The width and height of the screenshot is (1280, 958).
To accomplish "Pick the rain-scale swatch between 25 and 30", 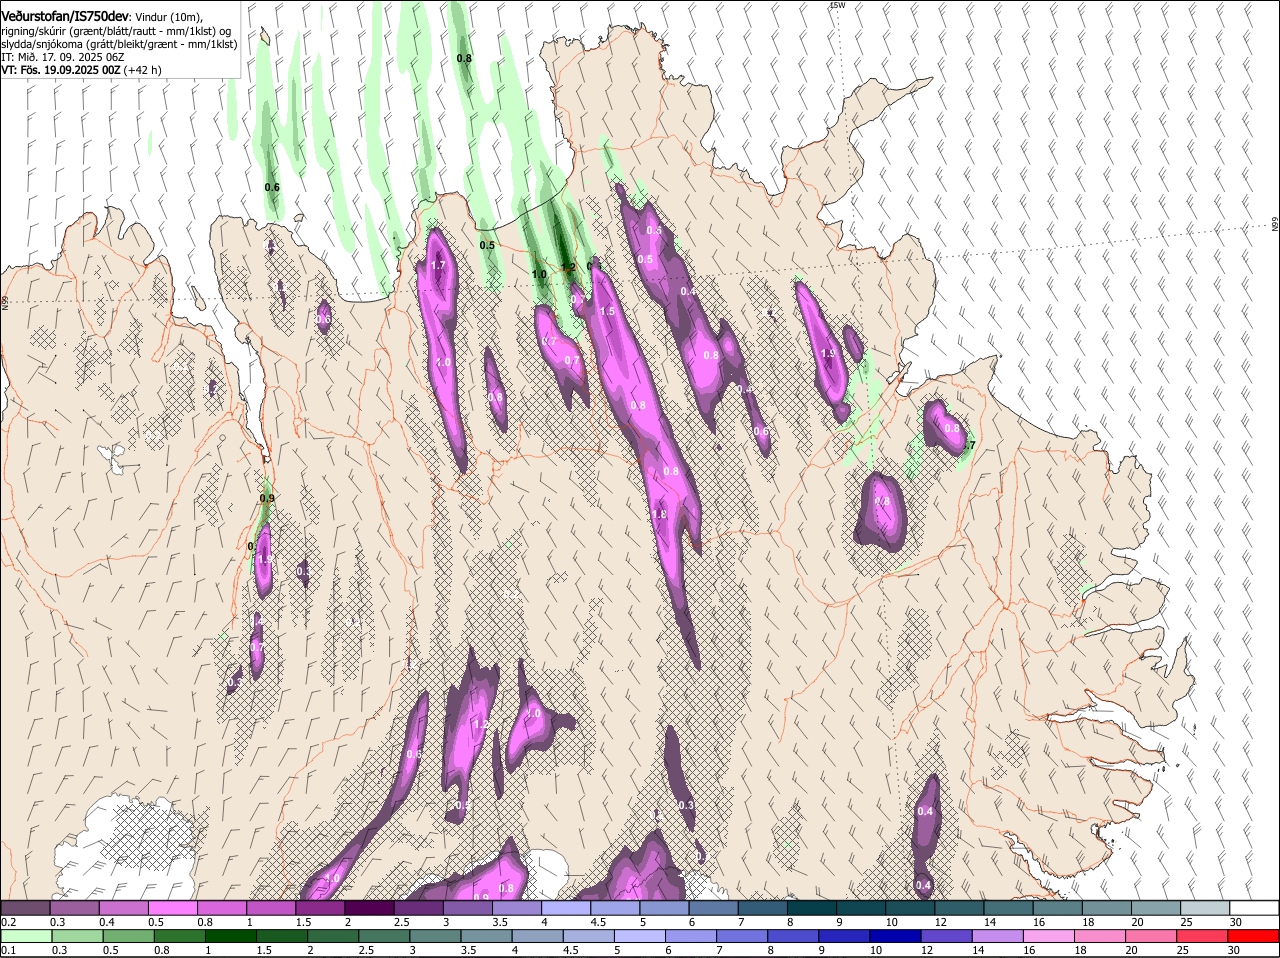I will click(1202, 936).
